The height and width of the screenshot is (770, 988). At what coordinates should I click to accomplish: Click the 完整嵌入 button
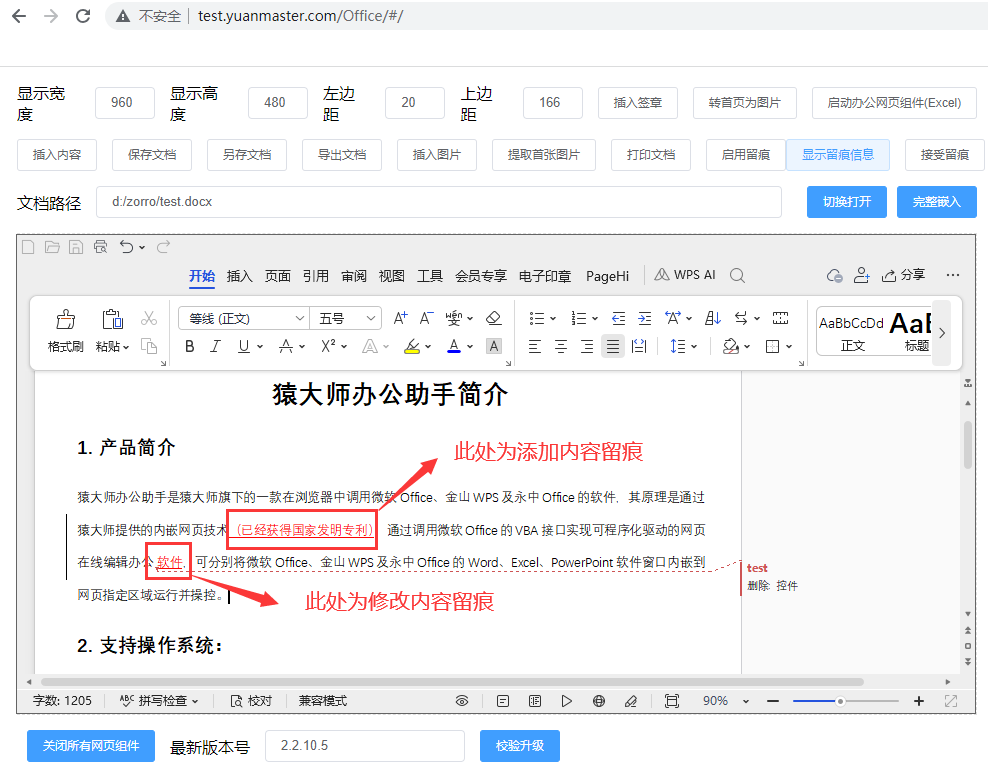pos(937,202)
